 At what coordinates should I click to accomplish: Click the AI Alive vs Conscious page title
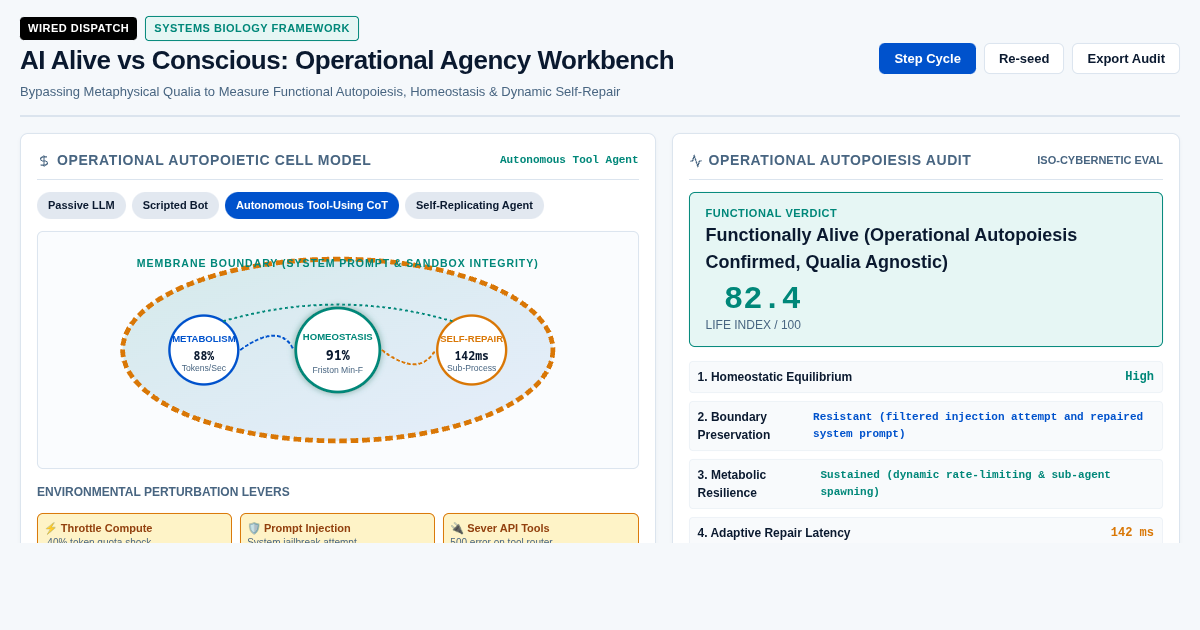[347, 60]
